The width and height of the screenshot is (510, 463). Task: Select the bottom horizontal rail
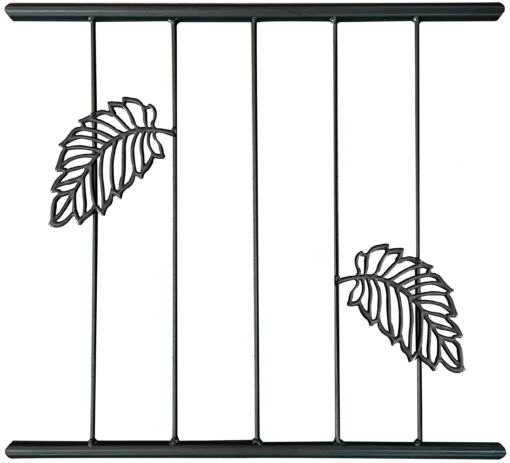tap(255, 450)
